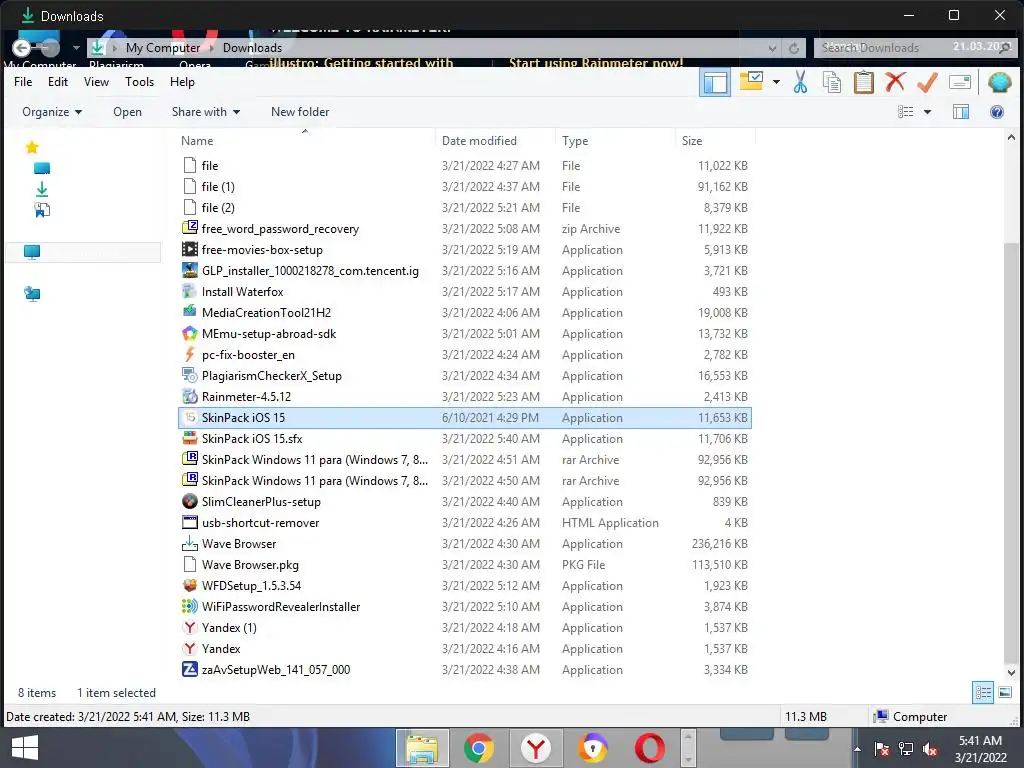Sort by the Type column header
The width and height of the screenshot is (1024, 768).
(x=575, y=140)
